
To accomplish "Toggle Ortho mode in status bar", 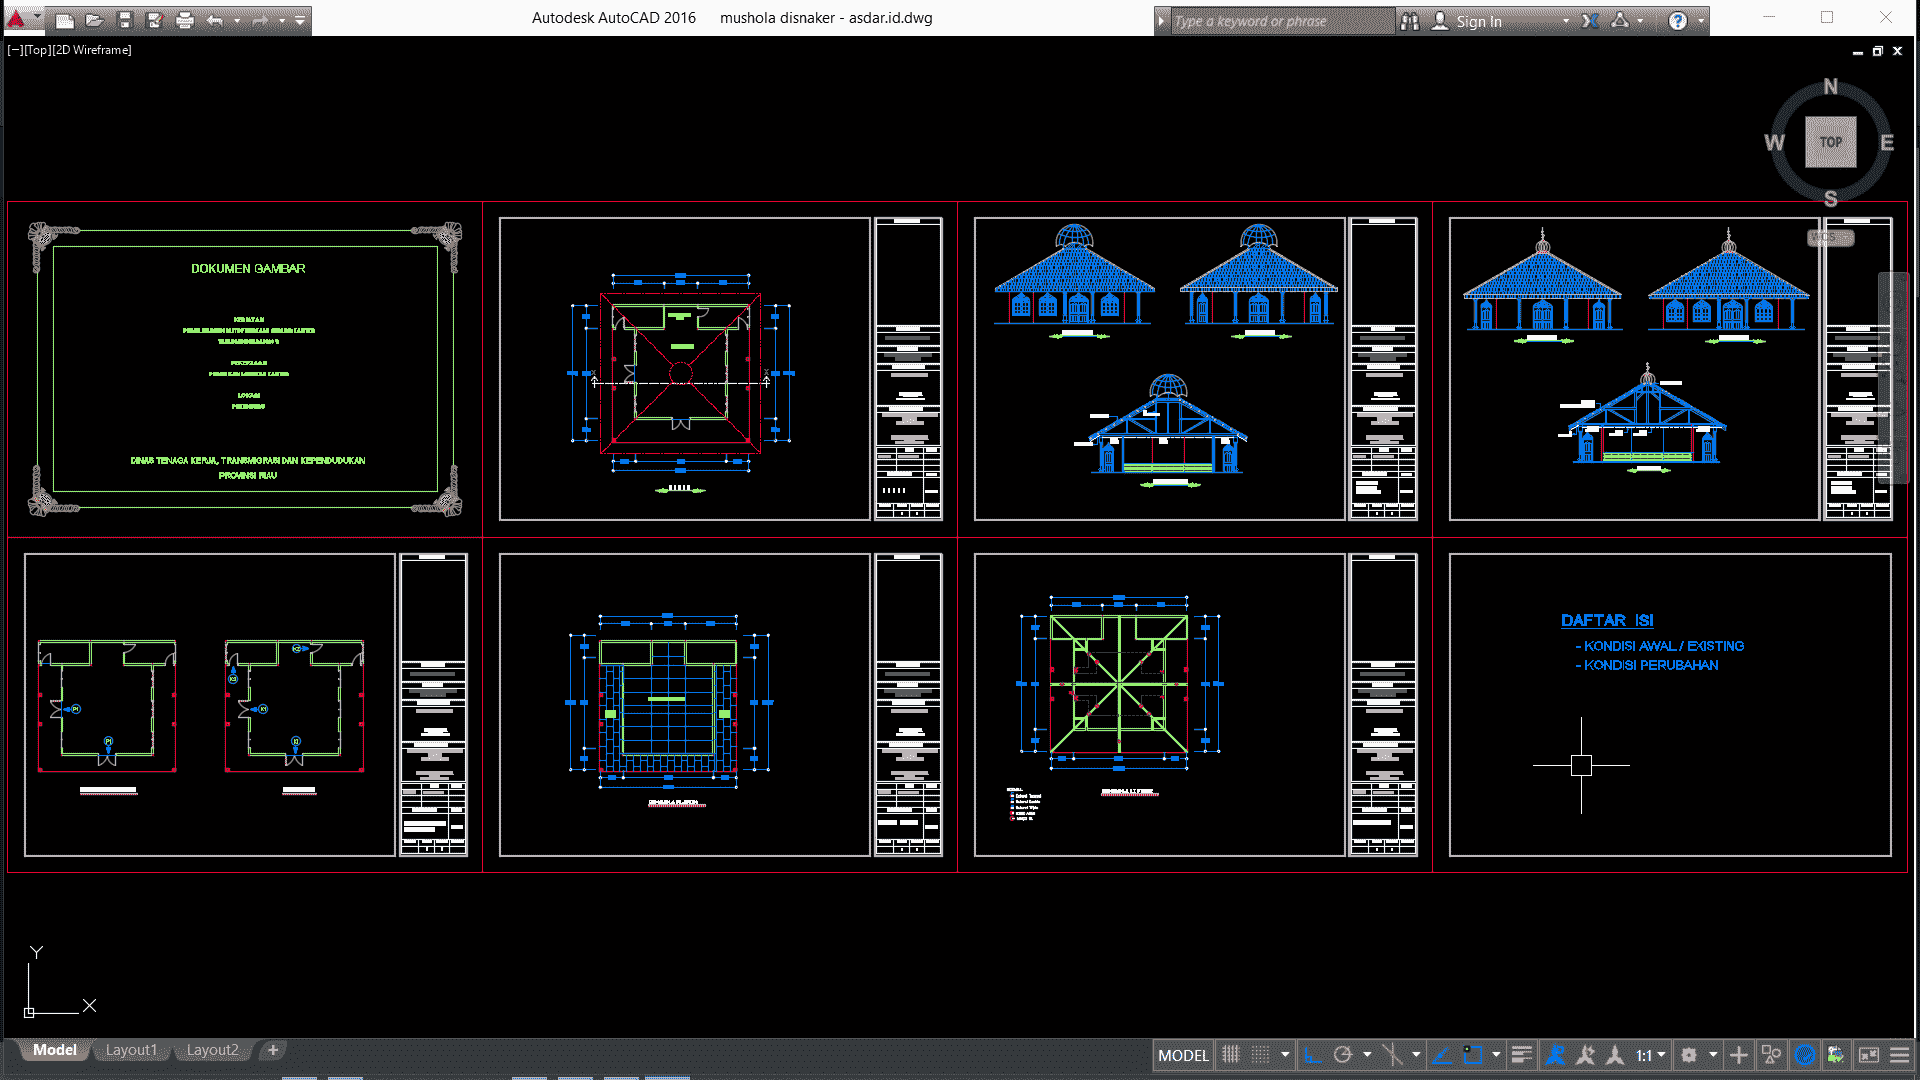I will click(x=1312, y=1055).
